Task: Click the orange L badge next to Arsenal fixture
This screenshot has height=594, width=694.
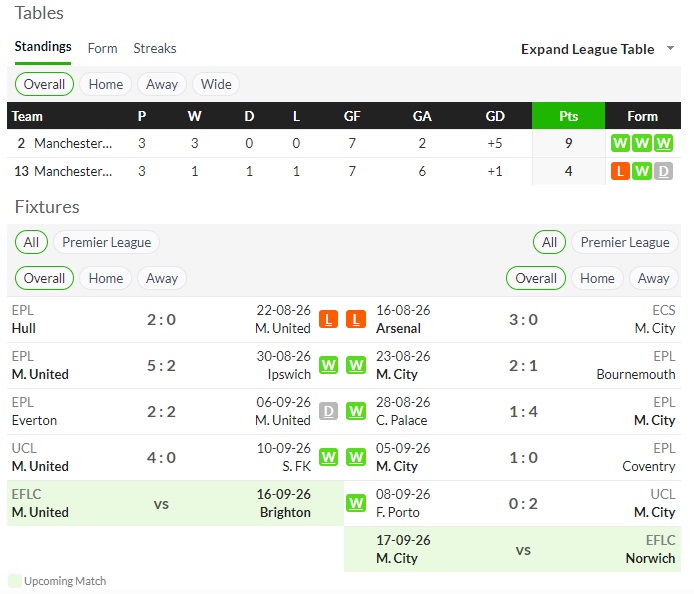Action: point(356,319)
